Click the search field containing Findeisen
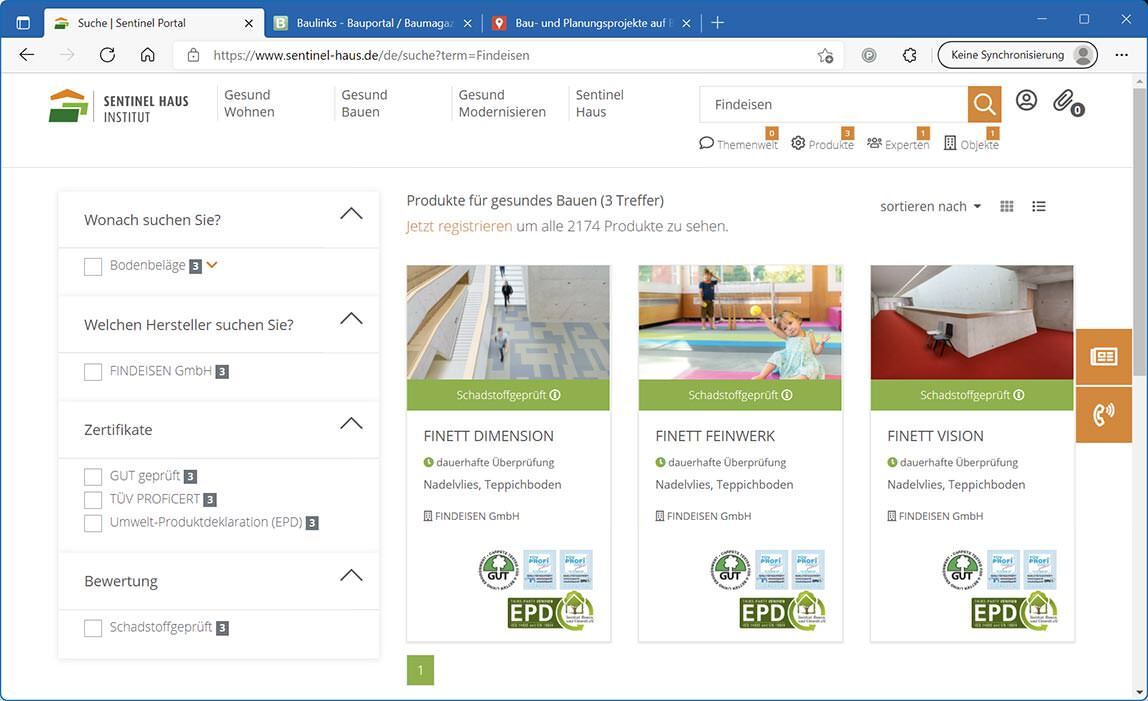This screenshot has height=701, width=1148. tap(833, 105)
